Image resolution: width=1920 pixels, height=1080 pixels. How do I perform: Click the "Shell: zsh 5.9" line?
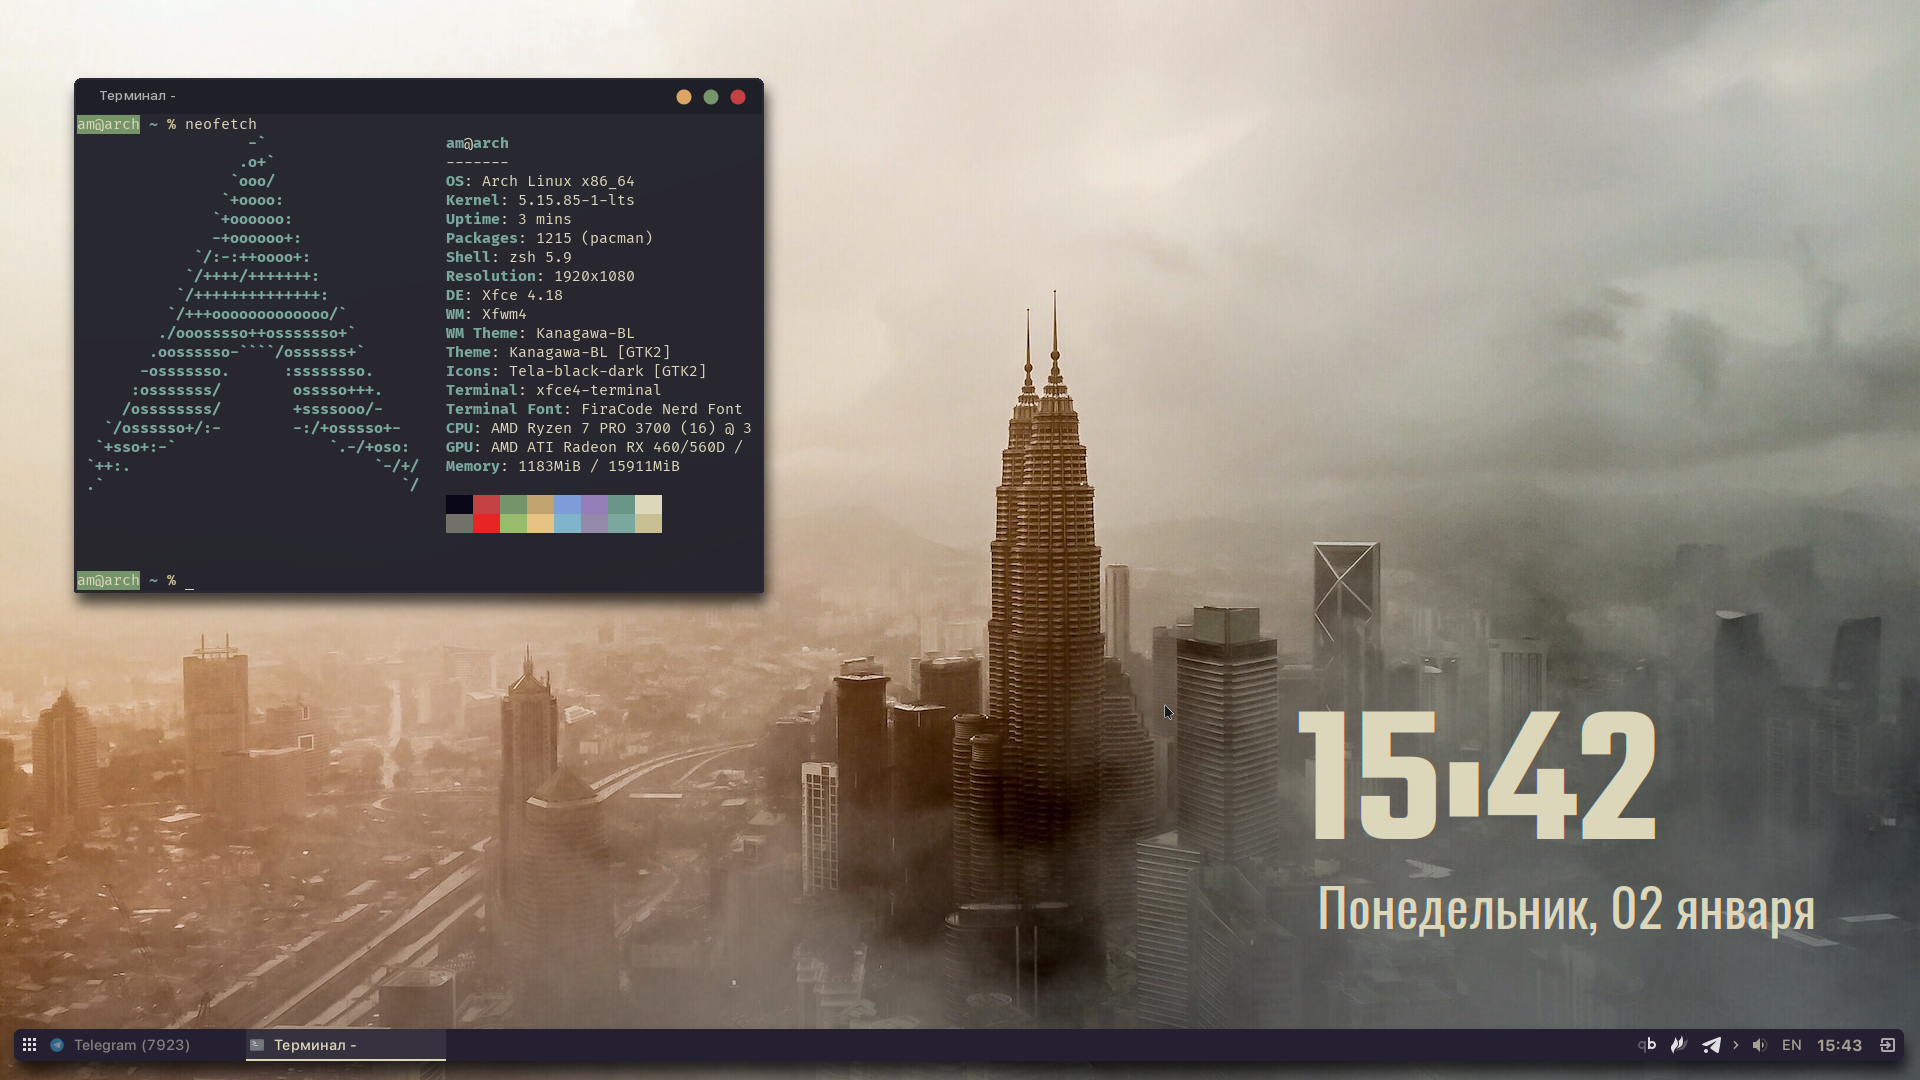click(509, 257)
